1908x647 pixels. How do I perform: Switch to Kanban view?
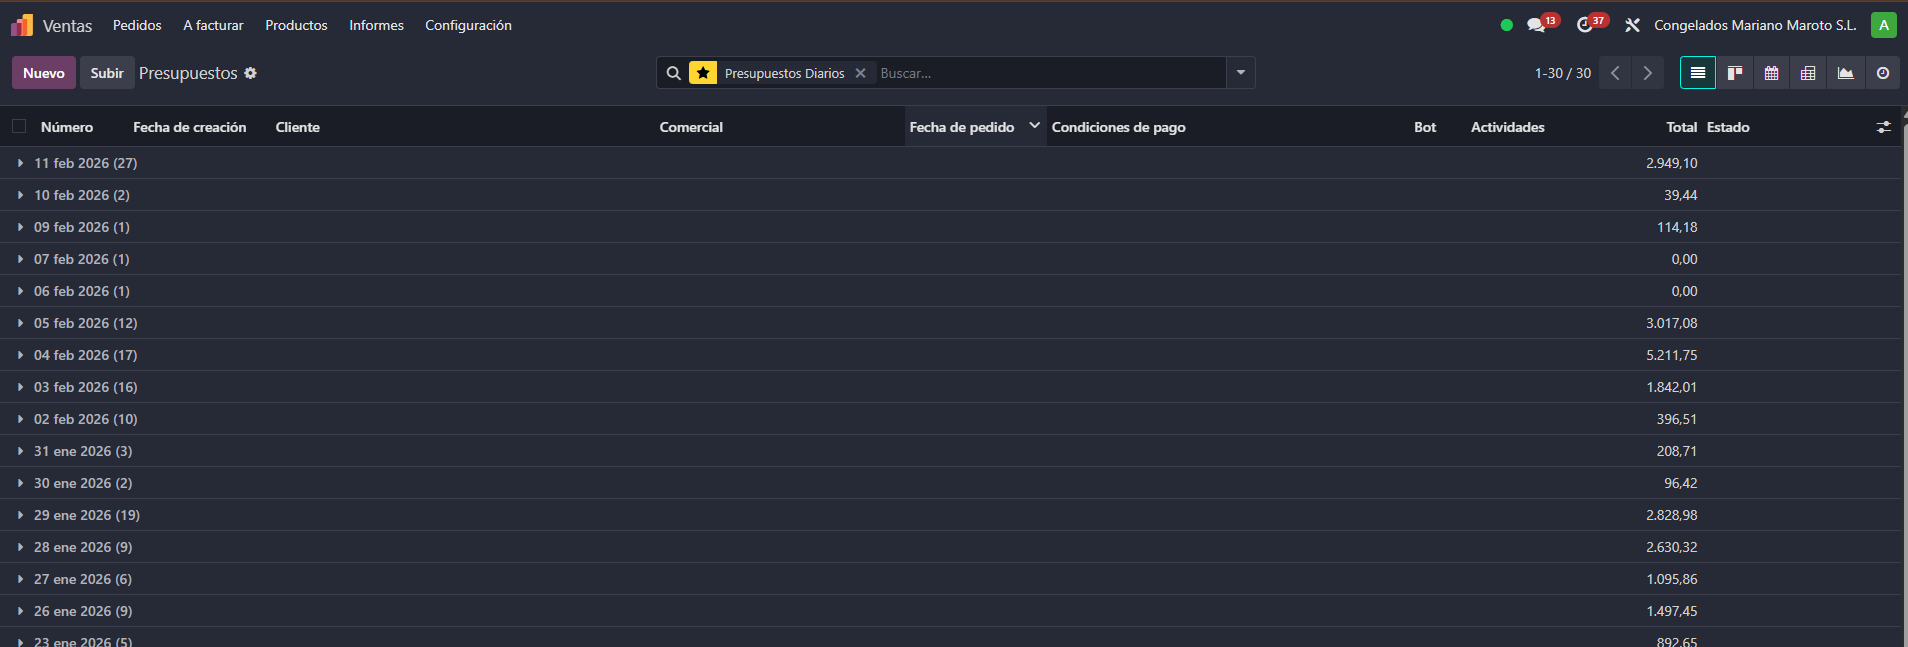[1735, 73]
